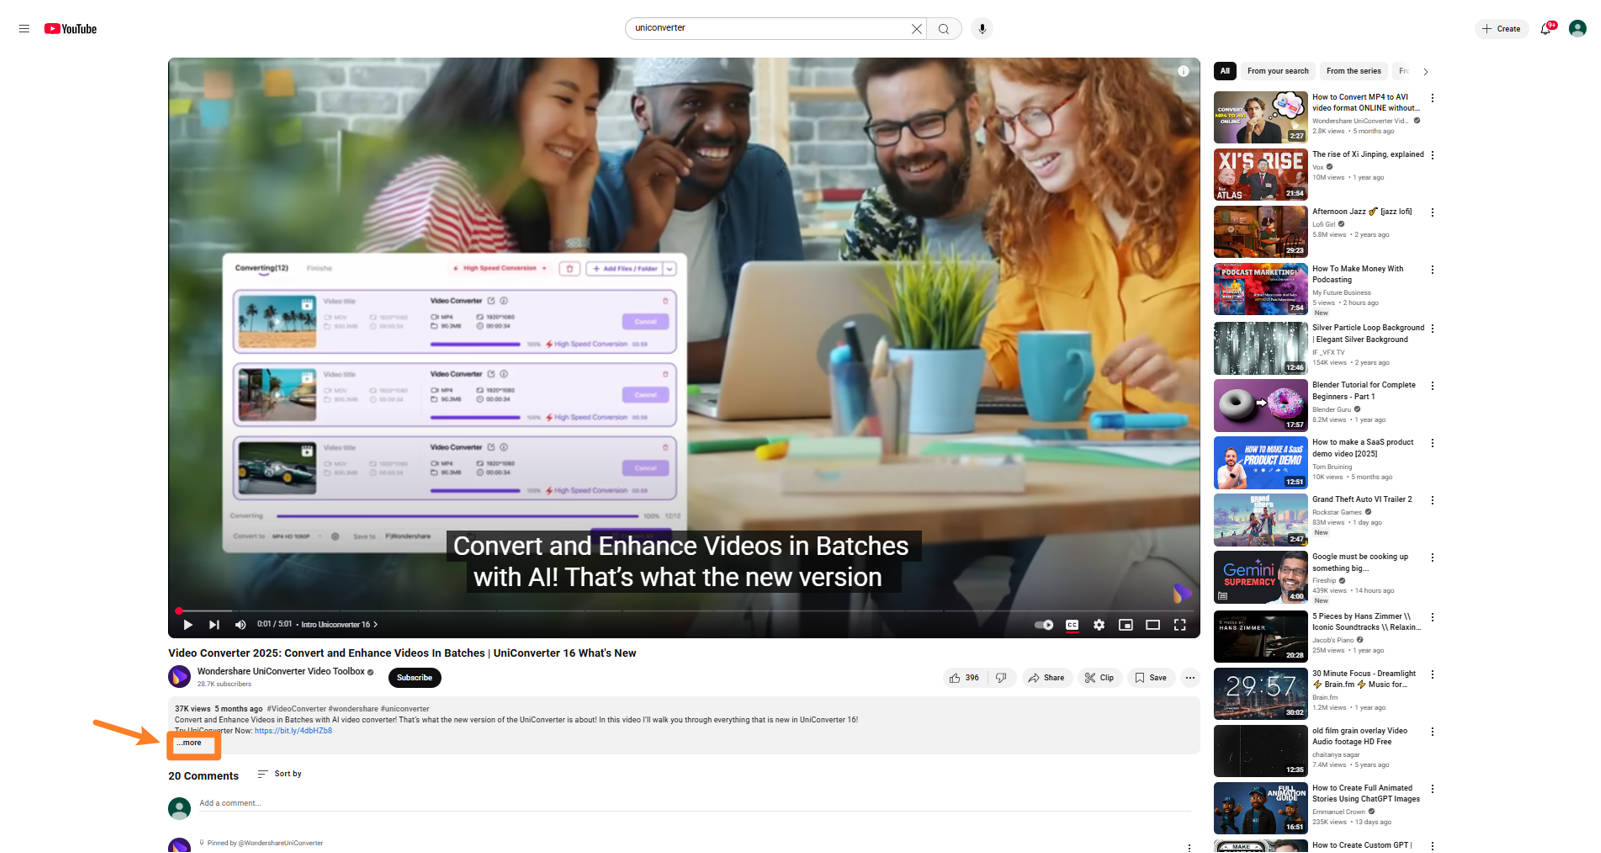Go to YouTube home via logo
The width and height of the screenshot is (1601, 853).
click(70, 29)
